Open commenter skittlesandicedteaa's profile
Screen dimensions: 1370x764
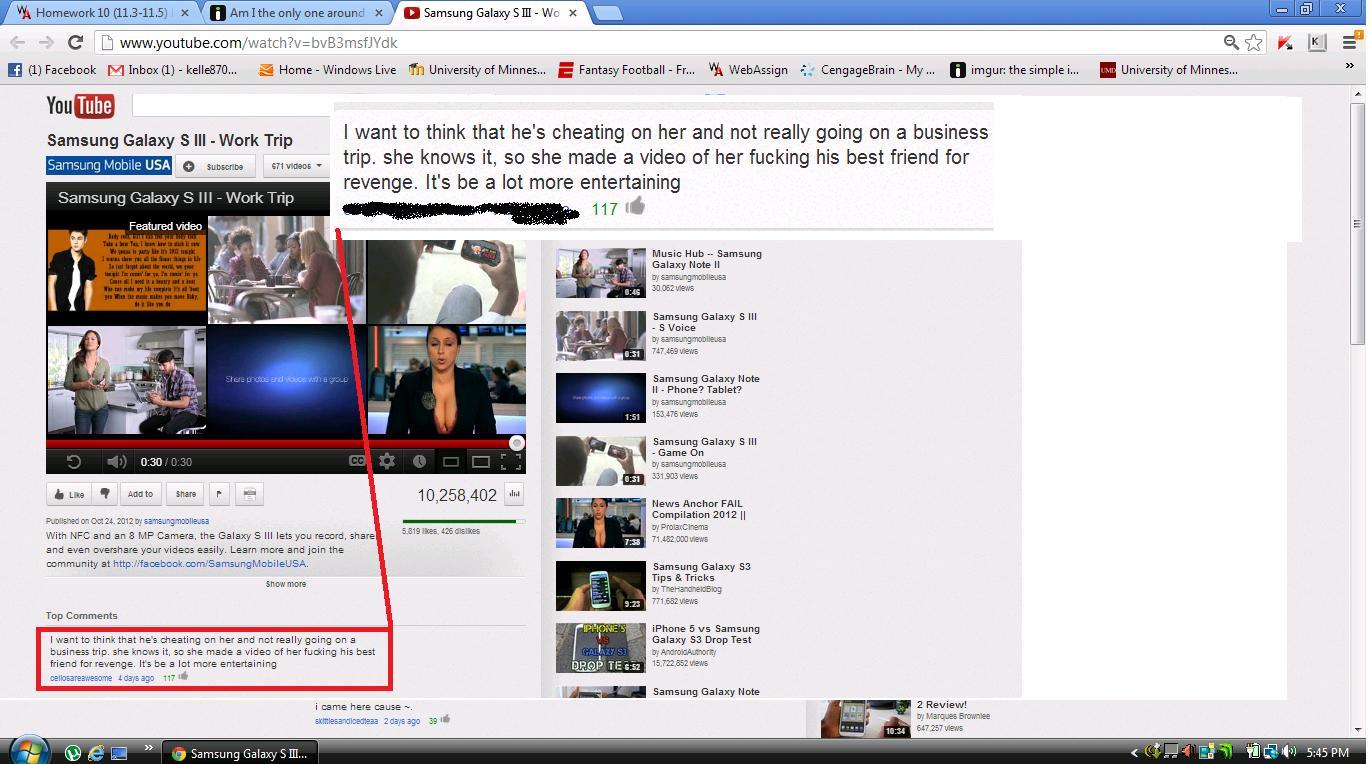(346, 721)
